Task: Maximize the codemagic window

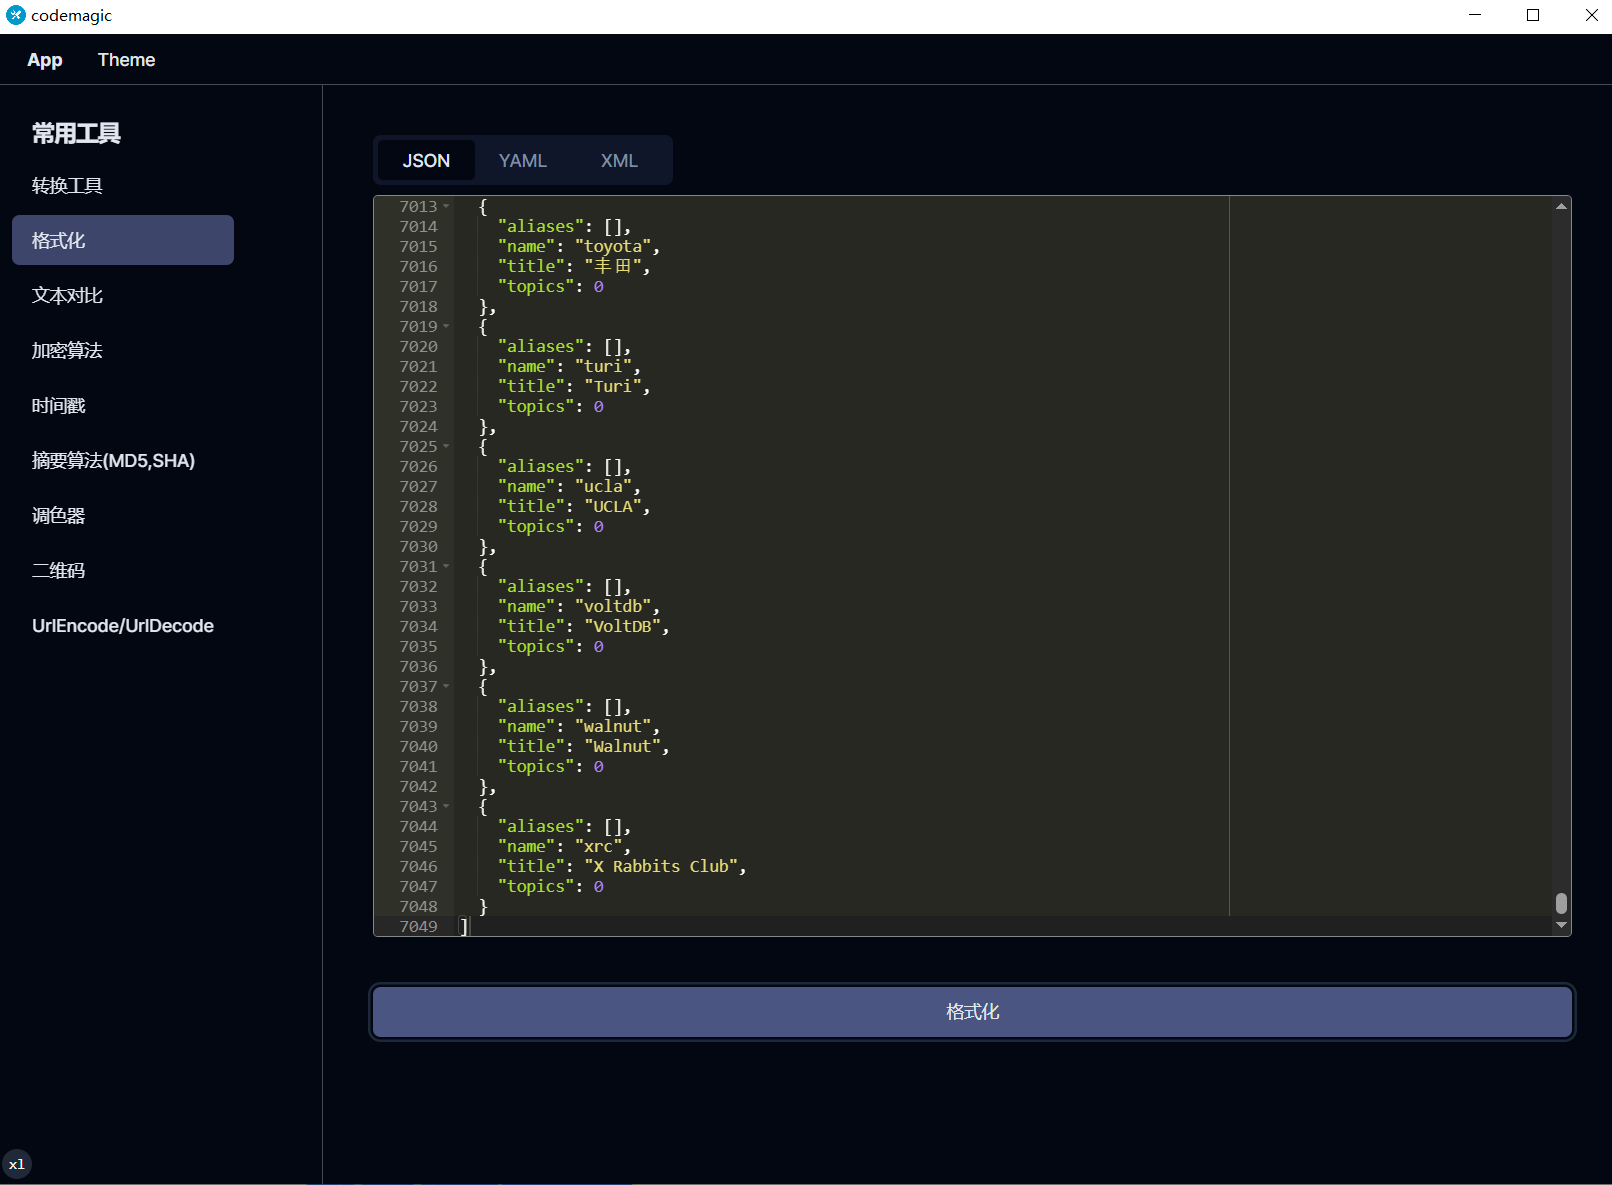Action: 1533,15
